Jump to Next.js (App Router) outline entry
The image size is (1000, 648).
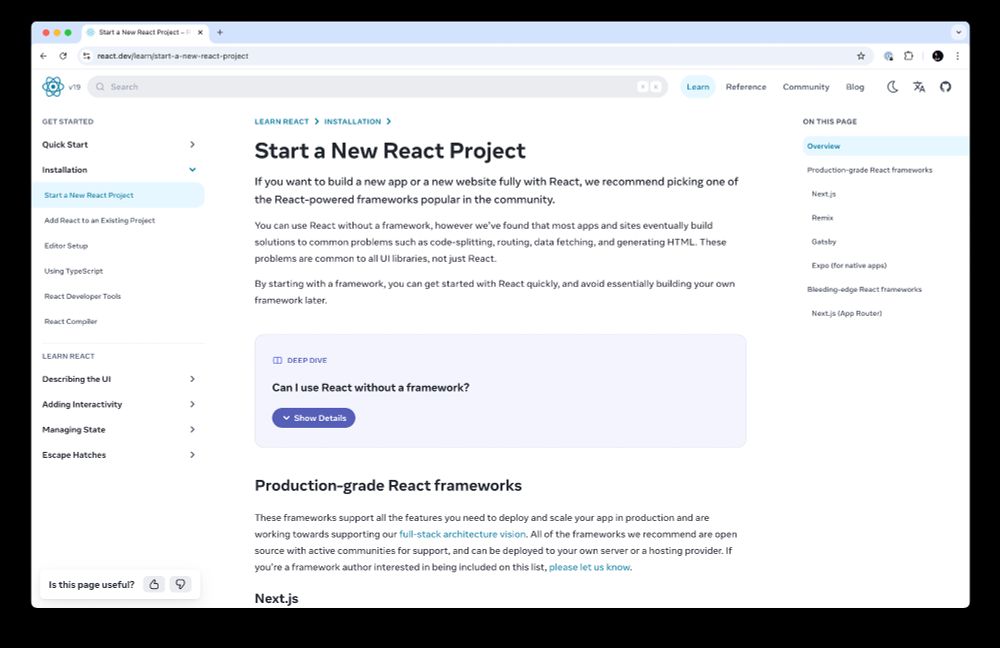[846, 313]
